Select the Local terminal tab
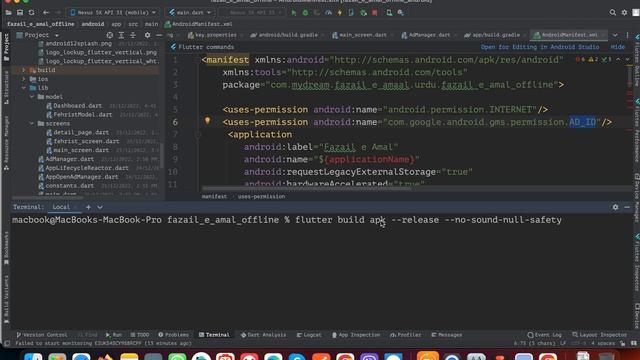Screen dimensions: 640x360 (61, 207)
